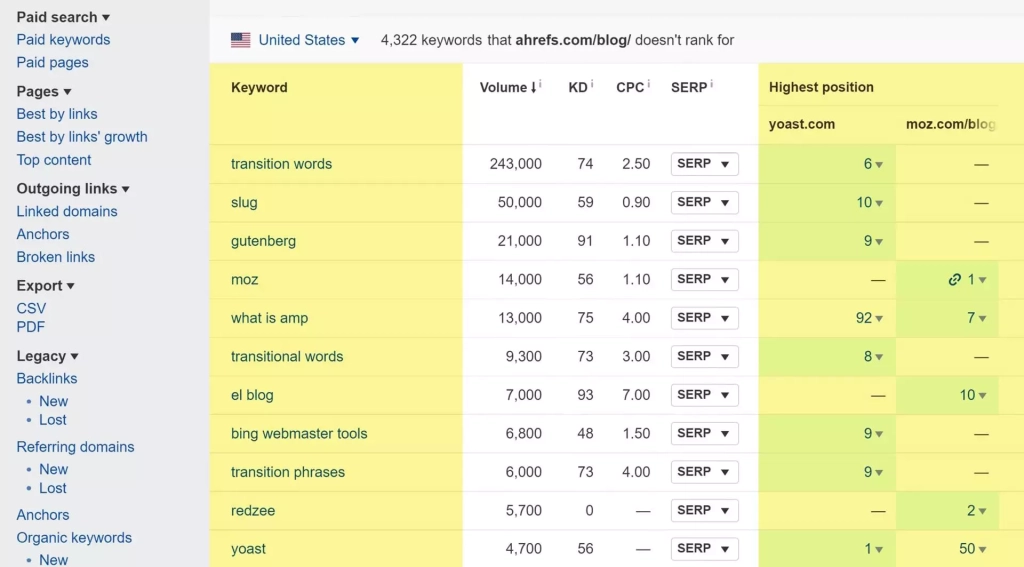The width and height of the screenshot is (1024, 567).
Task: Open moz.com/blog position 50 for yoast
Action: [973, 549]
